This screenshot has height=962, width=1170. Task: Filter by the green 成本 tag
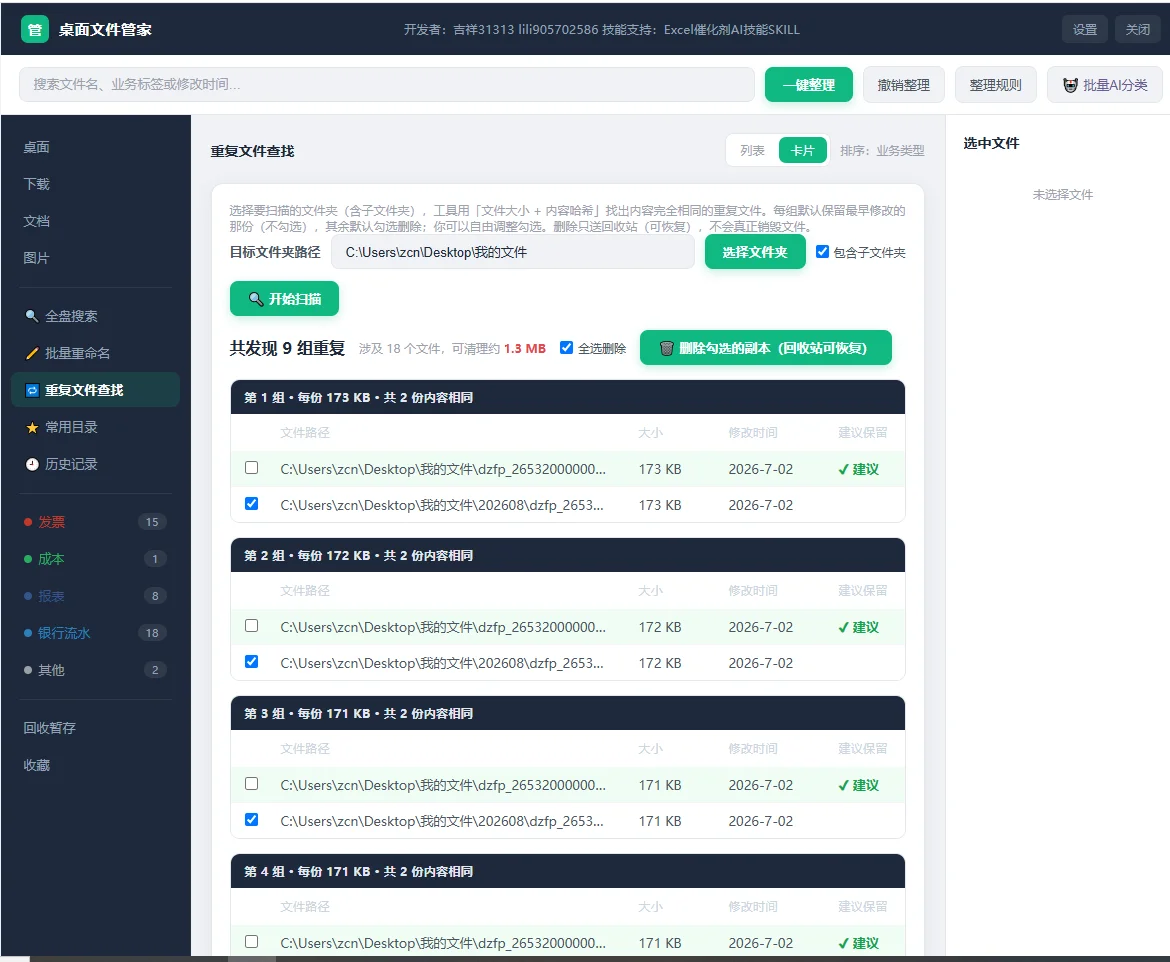[x=96, y=559]
